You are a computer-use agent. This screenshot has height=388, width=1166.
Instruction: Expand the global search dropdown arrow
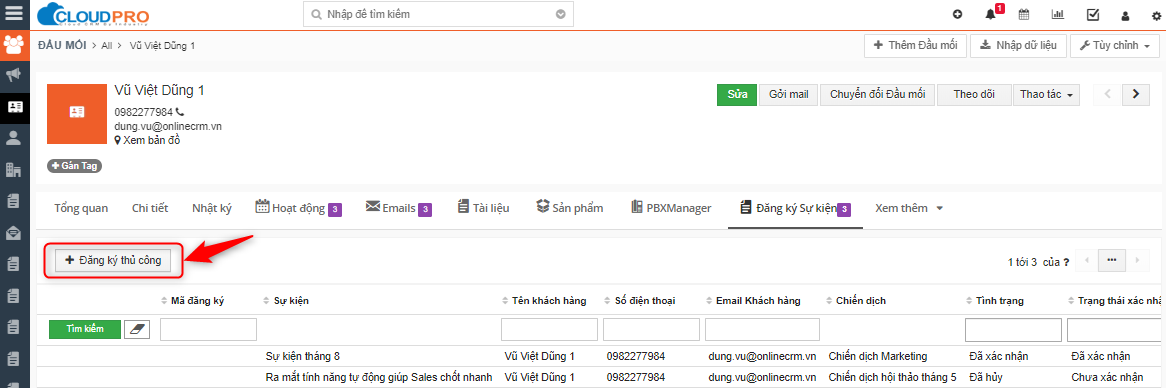coord(561,14)
